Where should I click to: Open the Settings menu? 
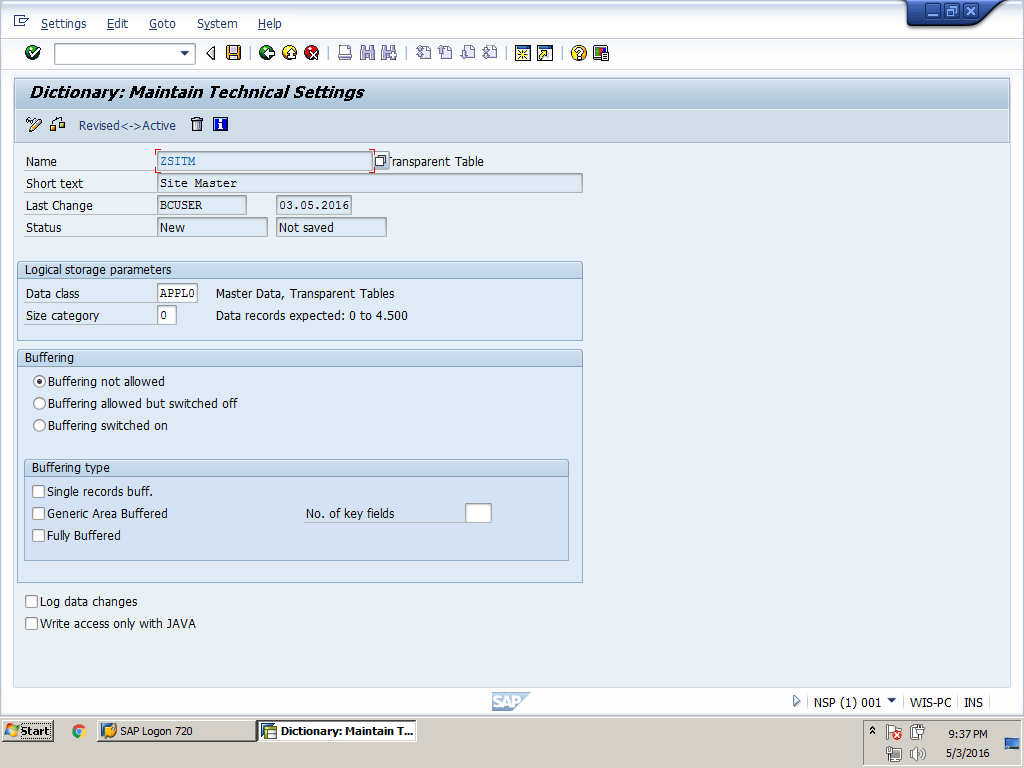[63, 23]
